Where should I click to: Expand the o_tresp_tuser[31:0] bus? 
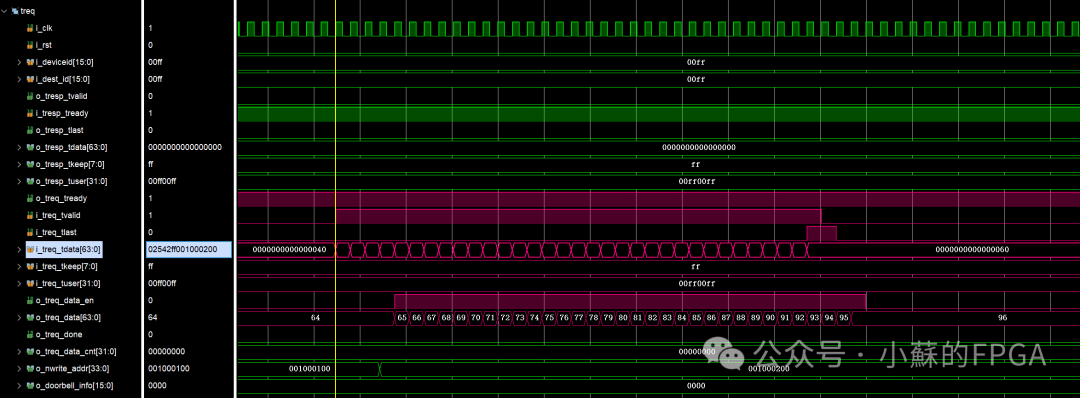coord(19,181)
